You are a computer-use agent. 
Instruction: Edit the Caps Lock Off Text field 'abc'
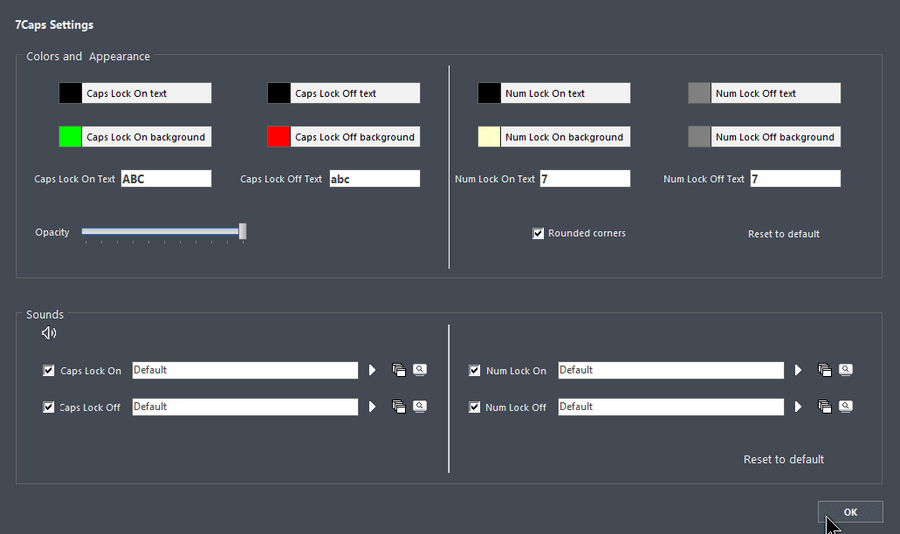(375, 179)
